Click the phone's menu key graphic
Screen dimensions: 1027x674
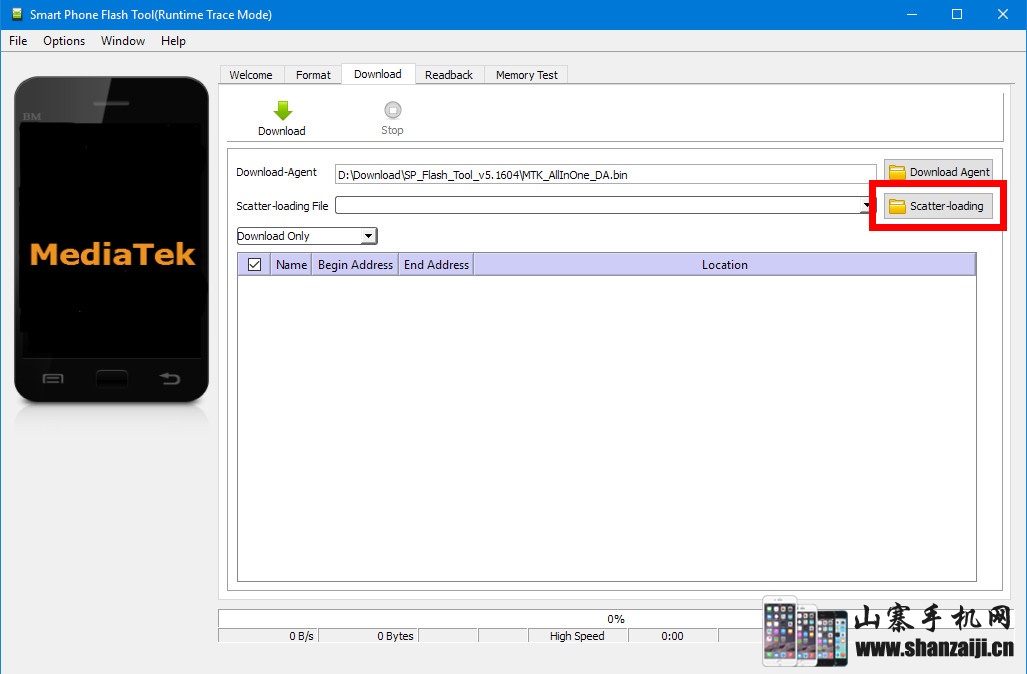click(53, 379)
